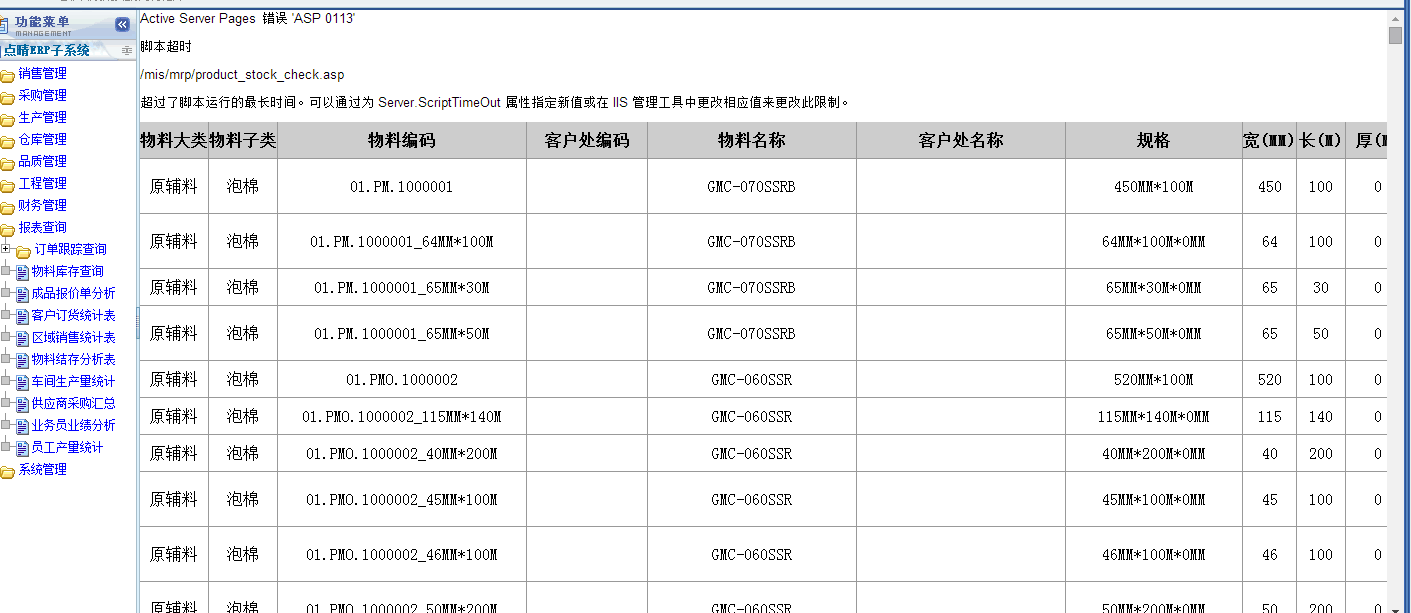This screenshot has height=613, width=1411.
Task: Open 供应商采购汇总 report
Action: 73,403
